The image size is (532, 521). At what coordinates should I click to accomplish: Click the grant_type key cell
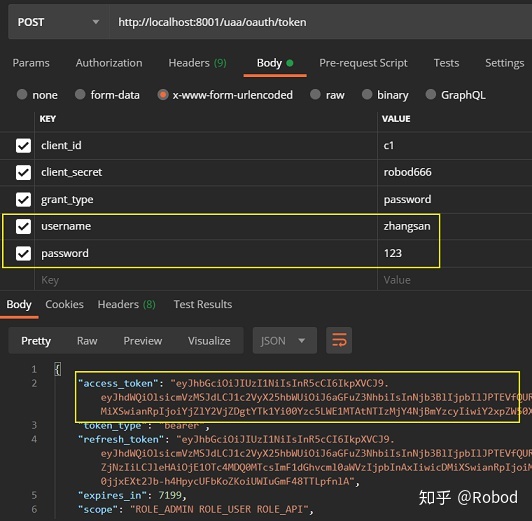pos(206,199)
